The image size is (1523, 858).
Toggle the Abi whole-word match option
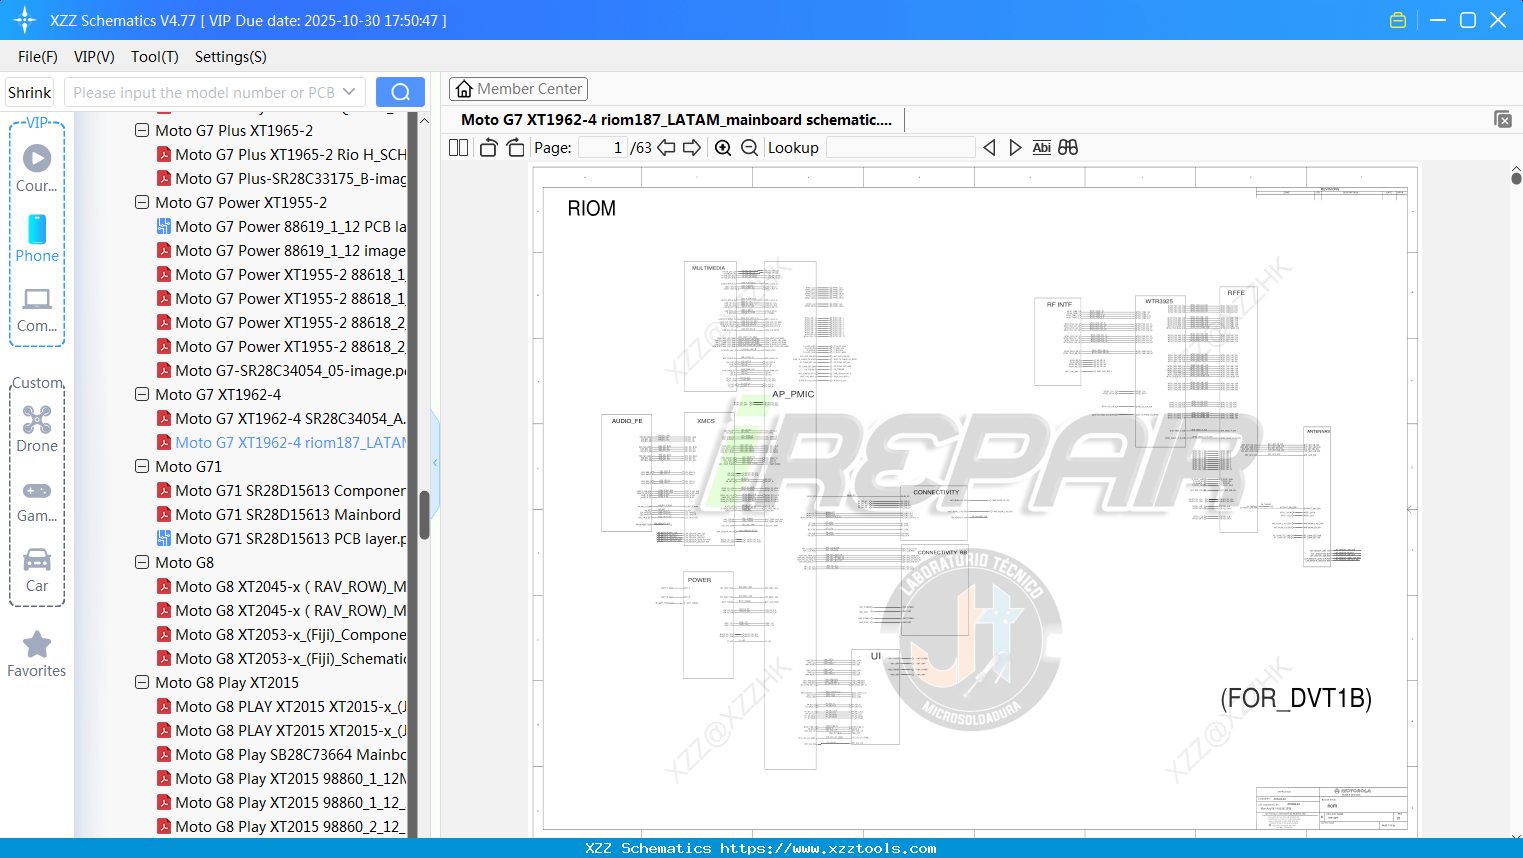[x=1042, y=147]
